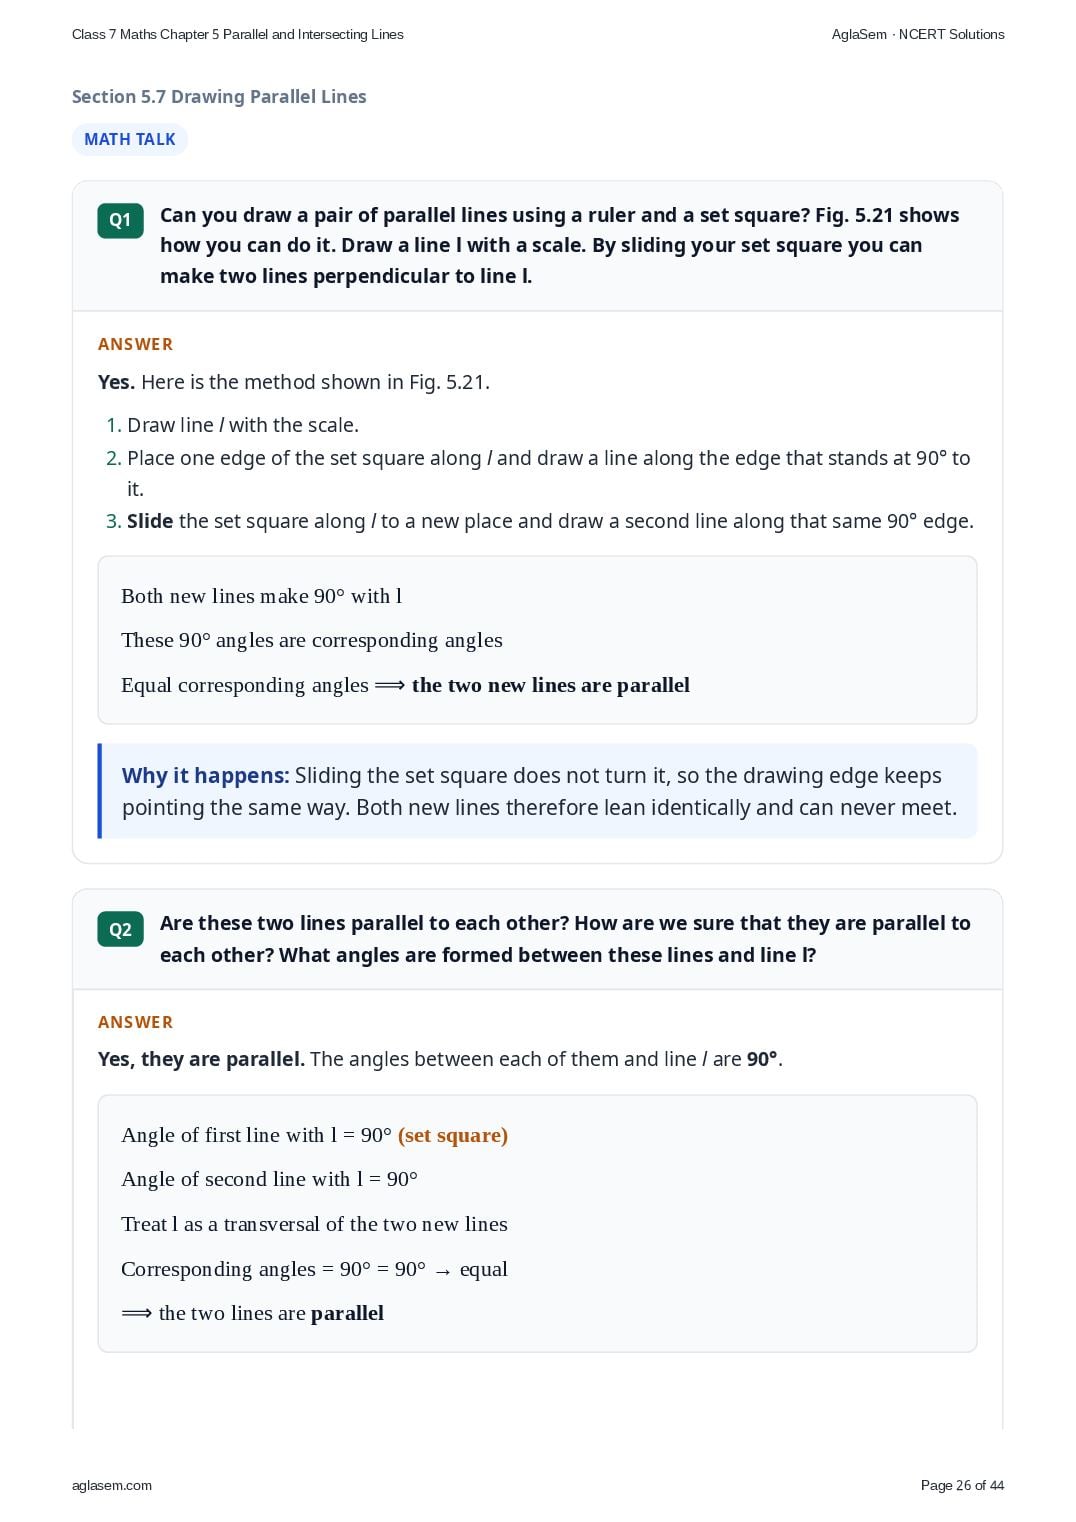Click the Q2 question badge
Viewport: 1076px width, 1522px height.
(x=120, y=930)
